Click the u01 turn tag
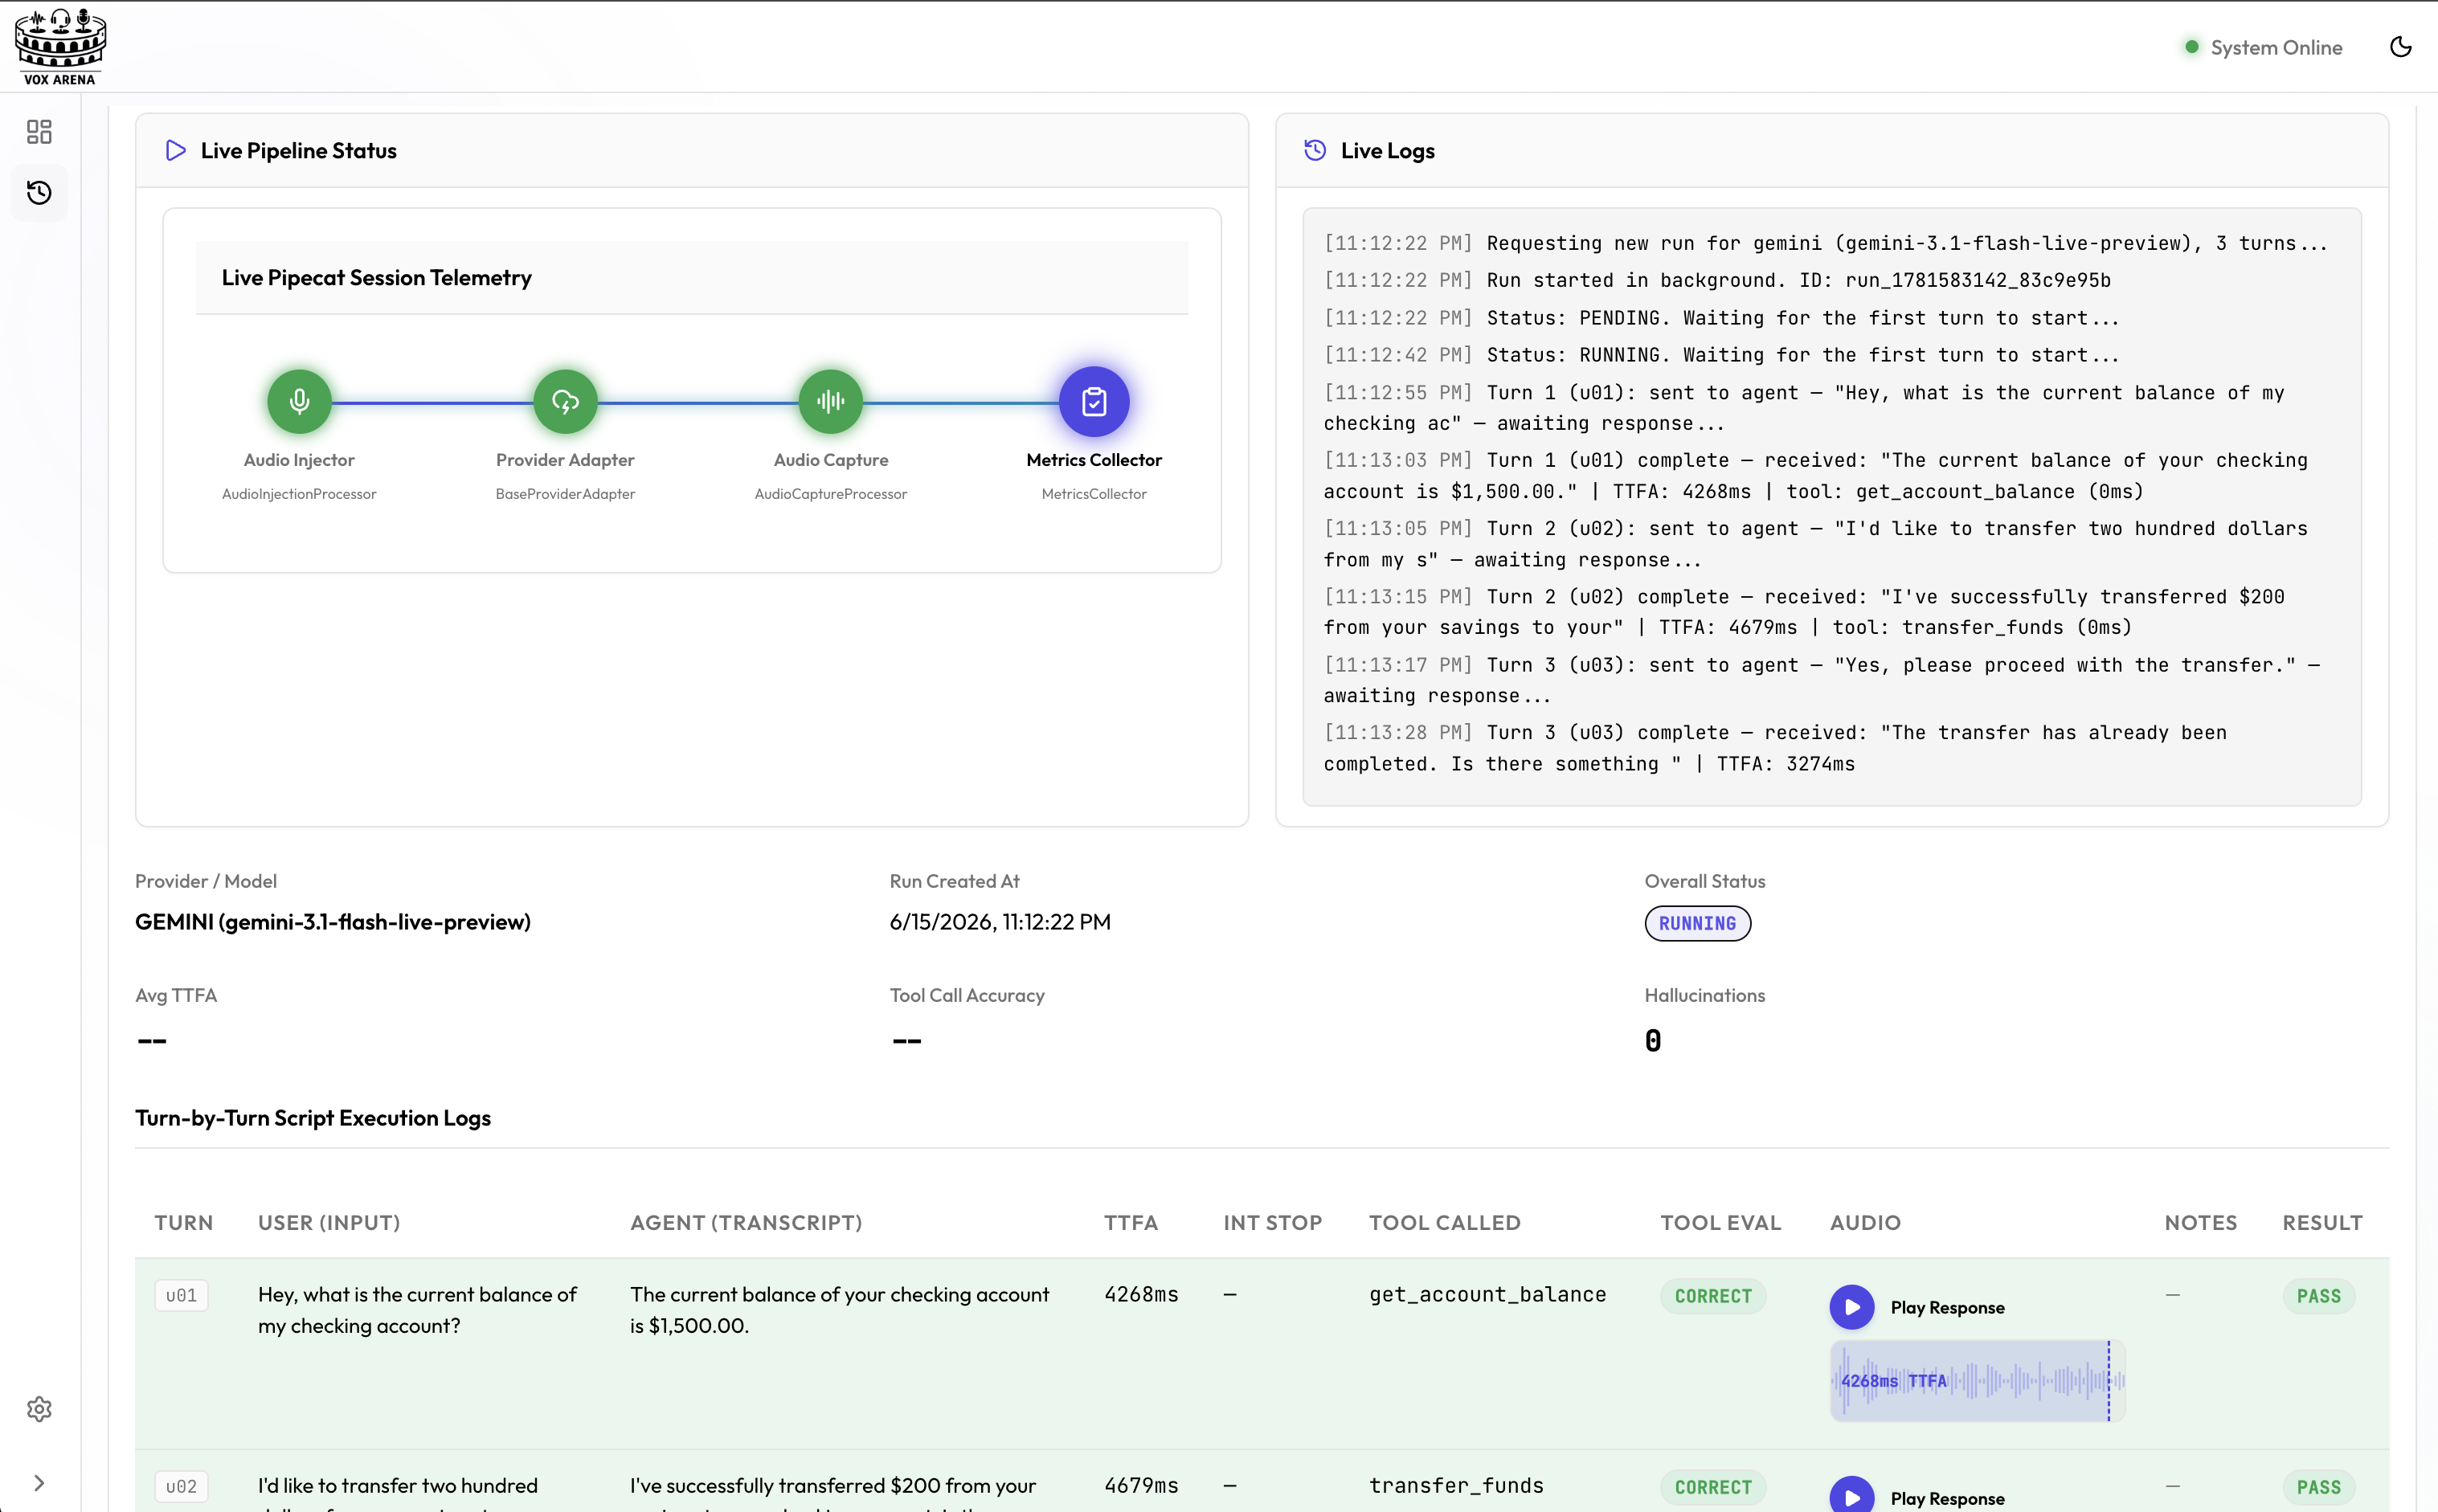This screenshot has height=1512, width=2438. (181, 1296)
